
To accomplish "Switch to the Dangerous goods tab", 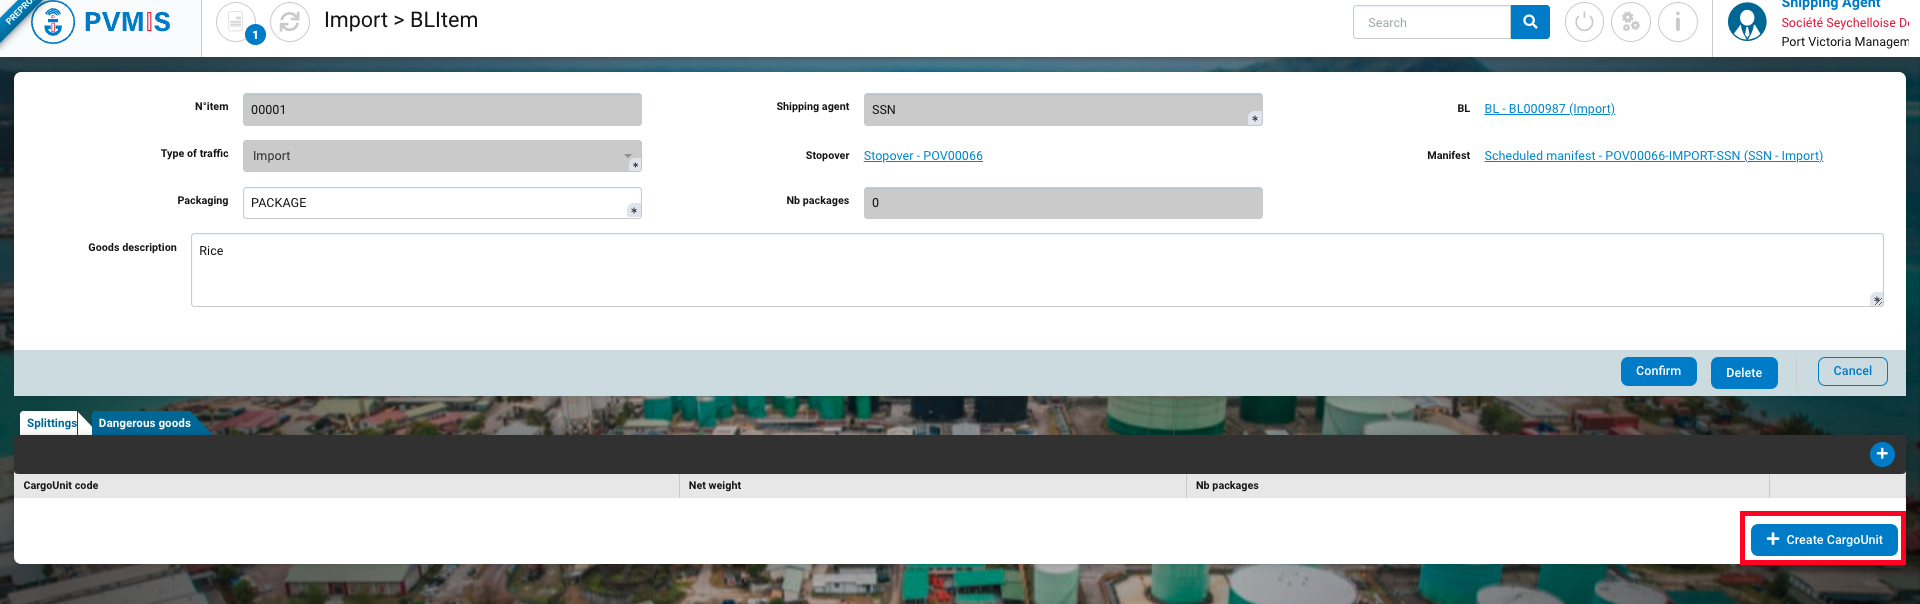I will click(x=144, y=423).
